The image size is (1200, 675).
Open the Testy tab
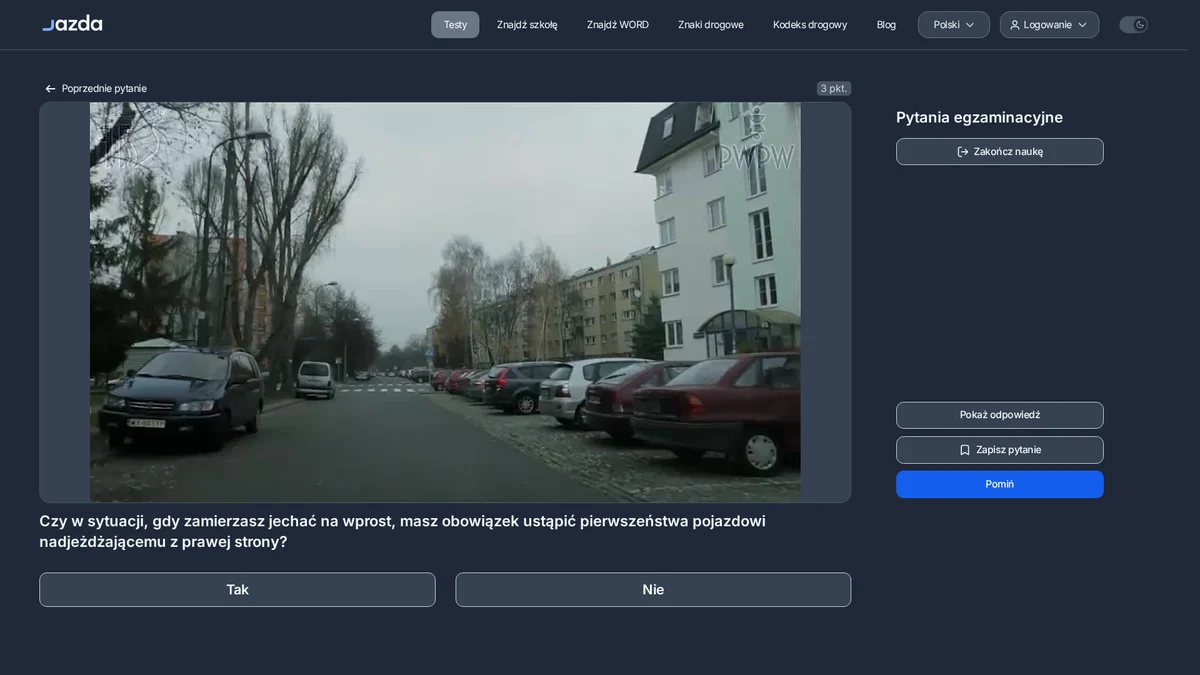455,25
